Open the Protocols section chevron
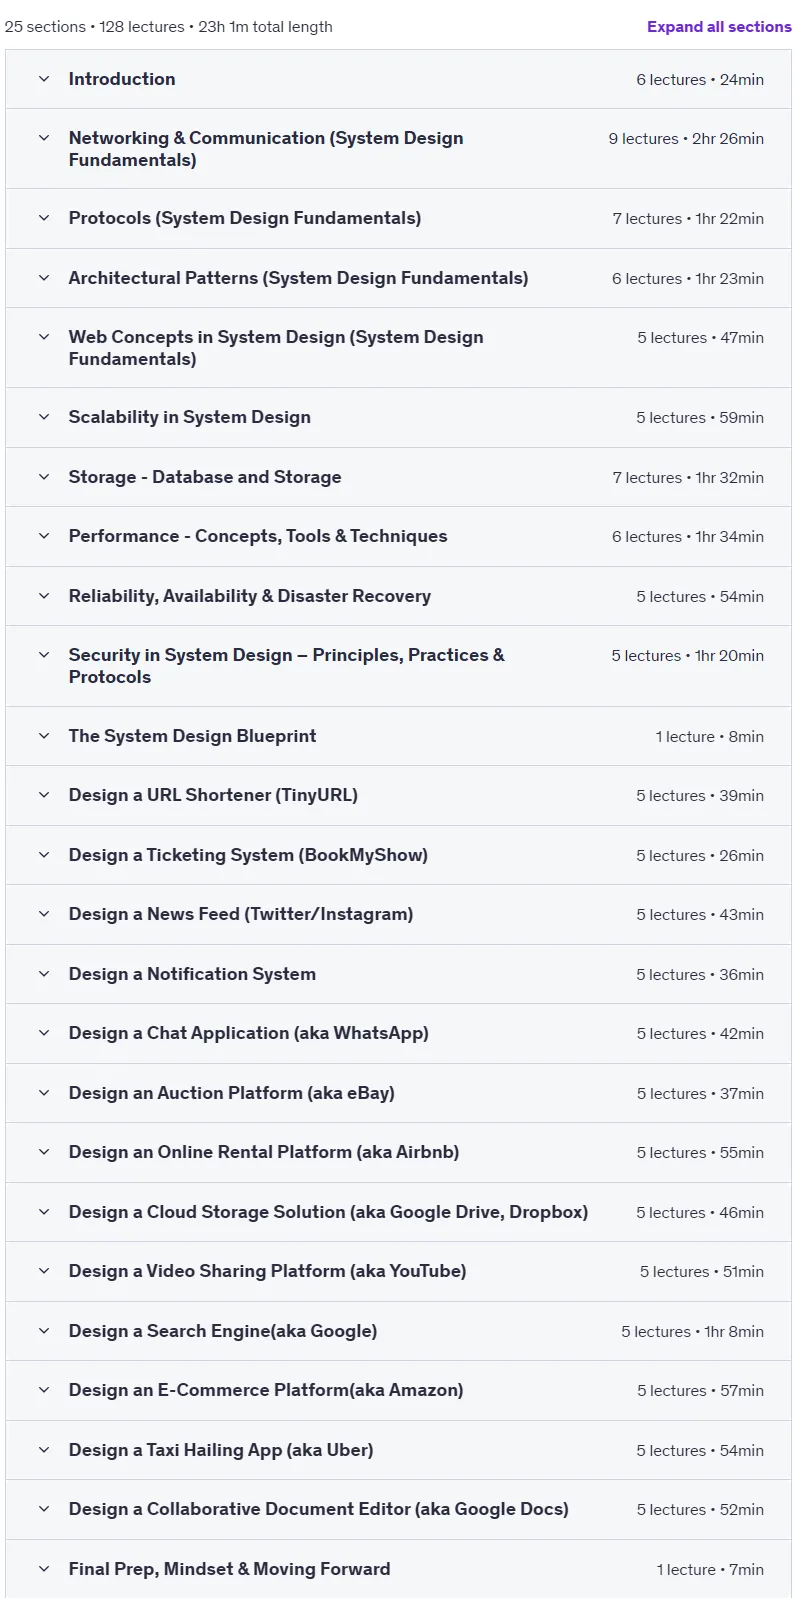 coord(44,218)
